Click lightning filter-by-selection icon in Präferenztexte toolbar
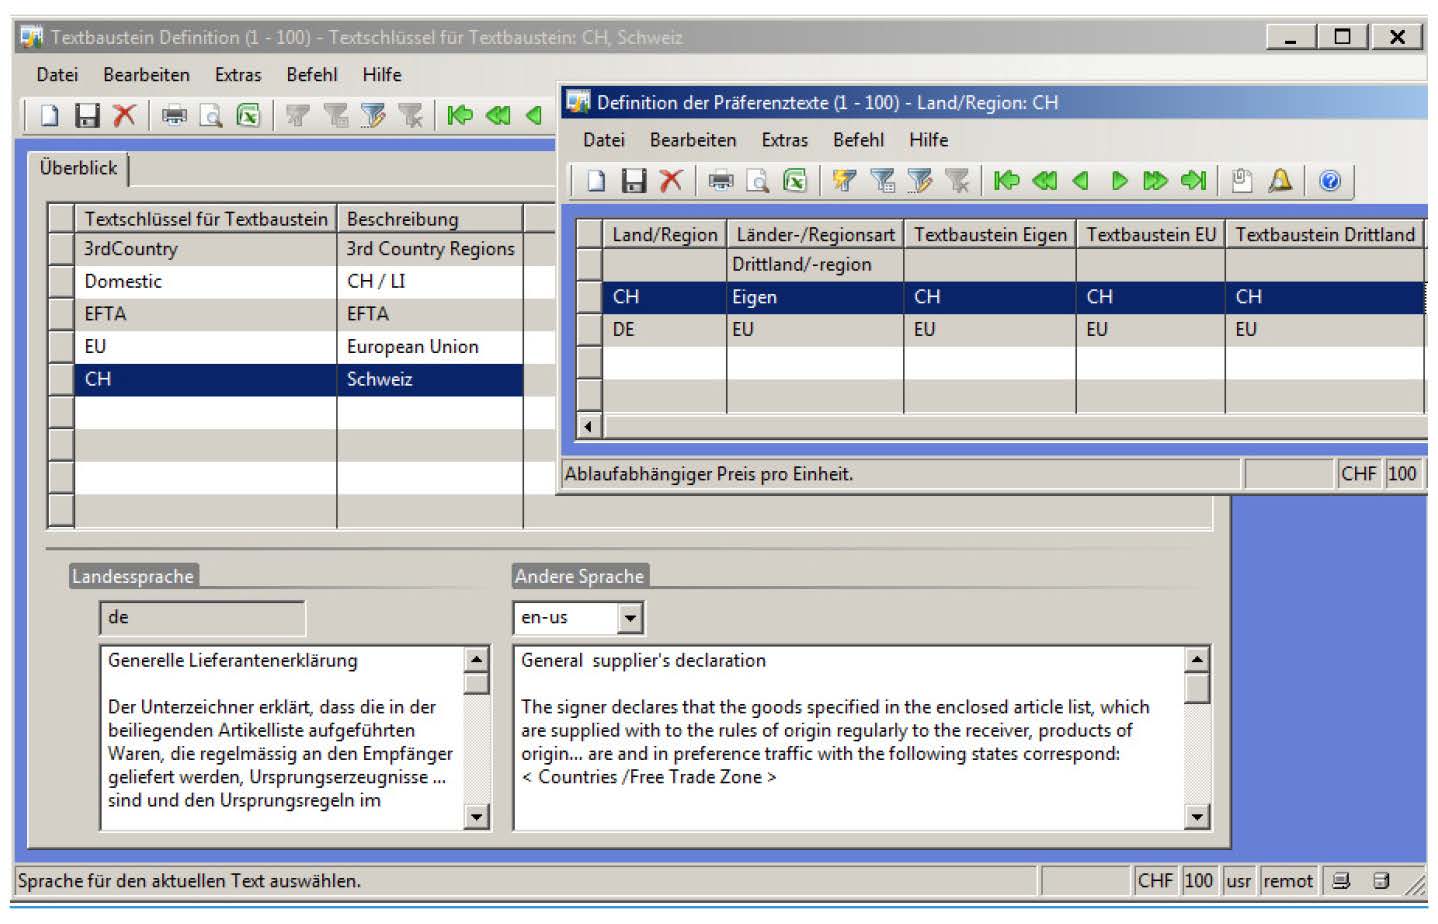This screenshot has width=1438, height=924. tap(845, 180)
